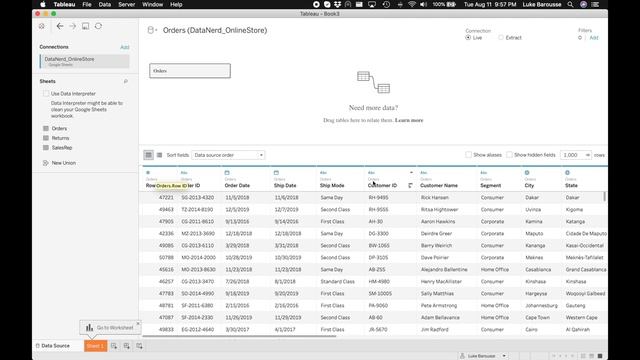
Task: Add a new story with the tab icon
Action: (139, 346)
